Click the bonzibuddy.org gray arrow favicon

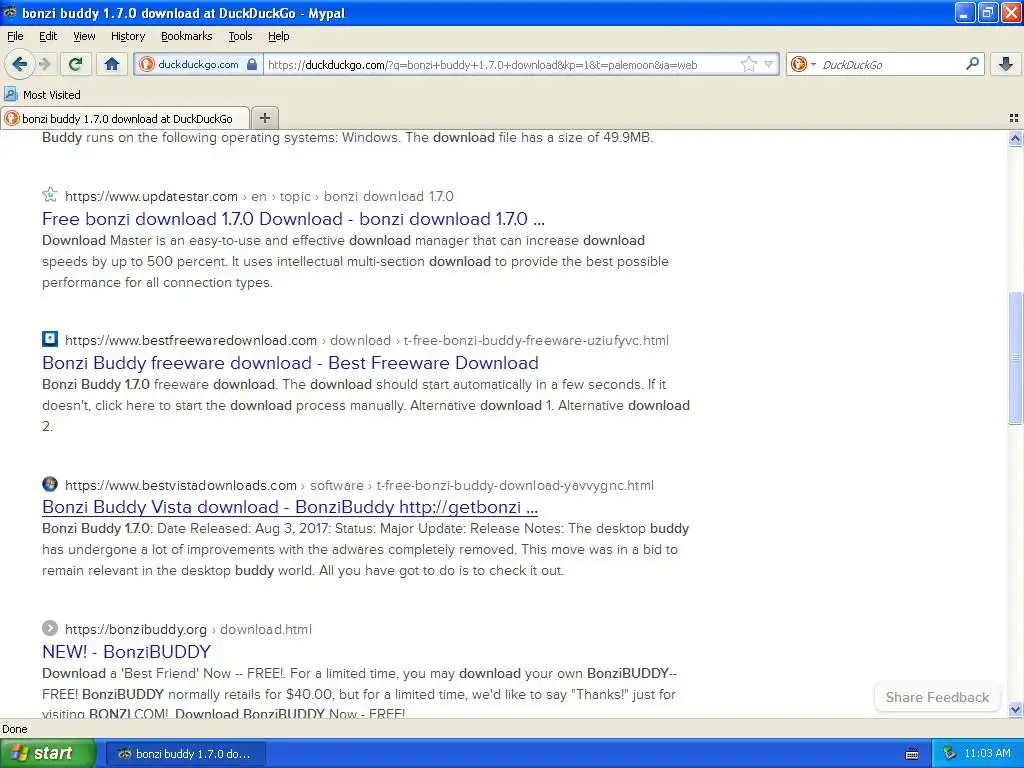click(x=50, y=628)
